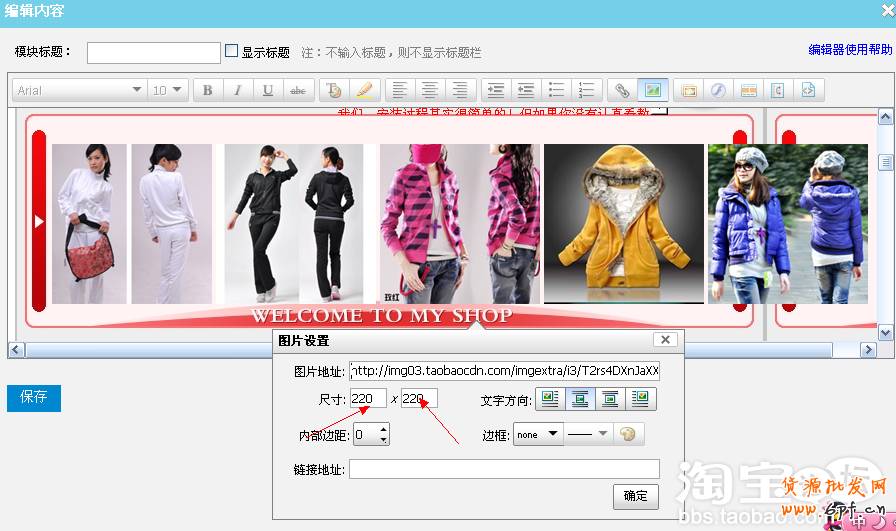Open the border color palette picker

click(x=628, y=435)
